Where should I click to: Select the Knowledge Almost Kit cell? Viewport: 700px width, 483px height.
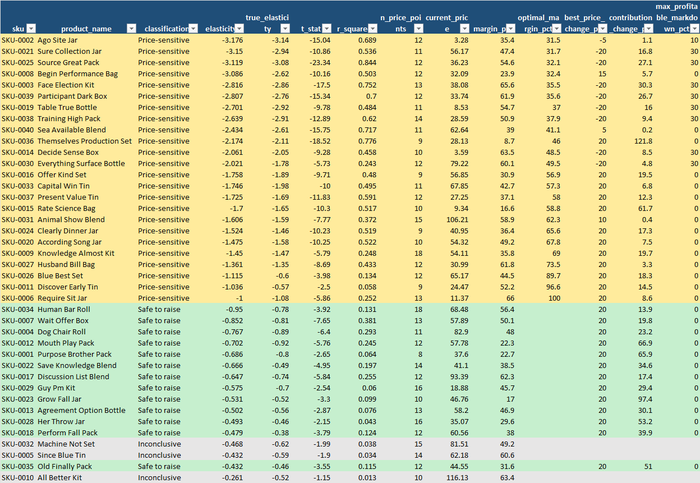(x=86, y=253)
